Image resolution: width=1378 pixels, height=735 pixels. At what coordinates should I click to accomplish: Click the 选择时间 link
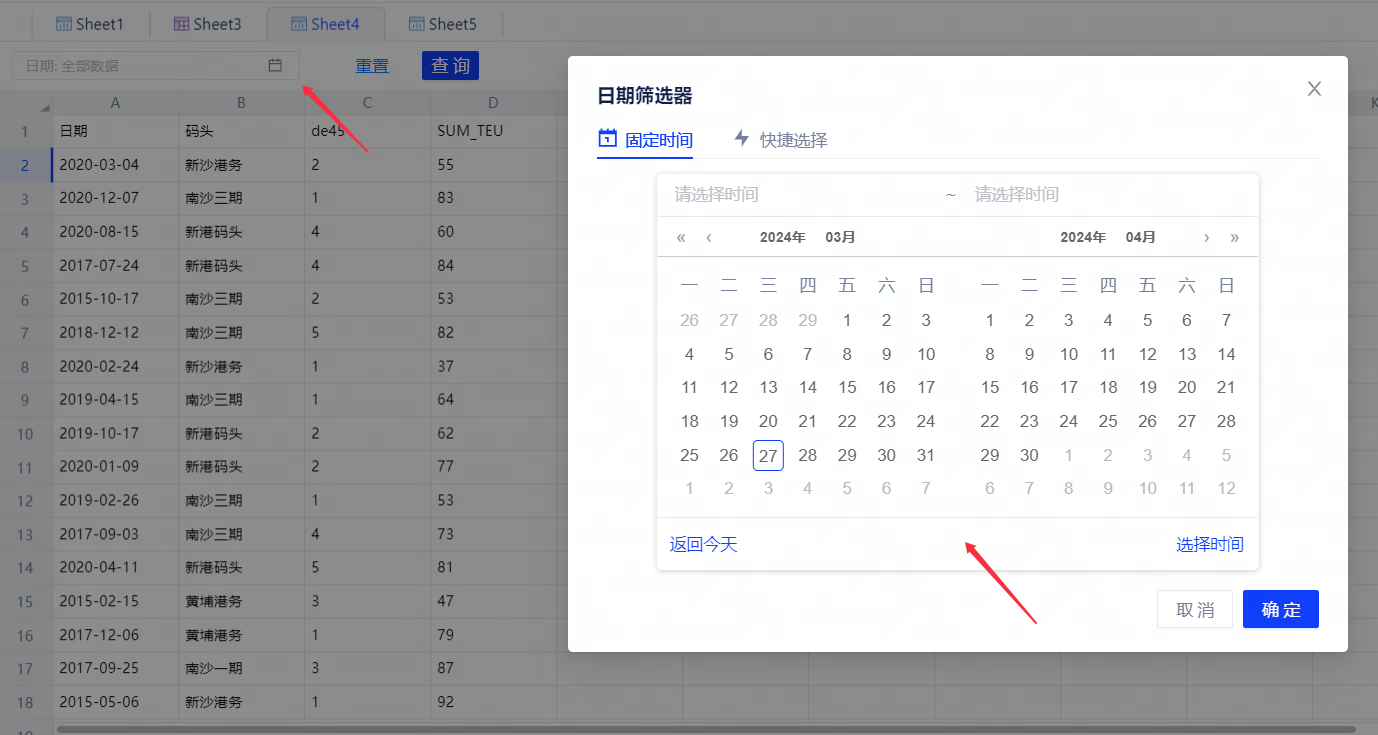click(x=1209, y=544)
